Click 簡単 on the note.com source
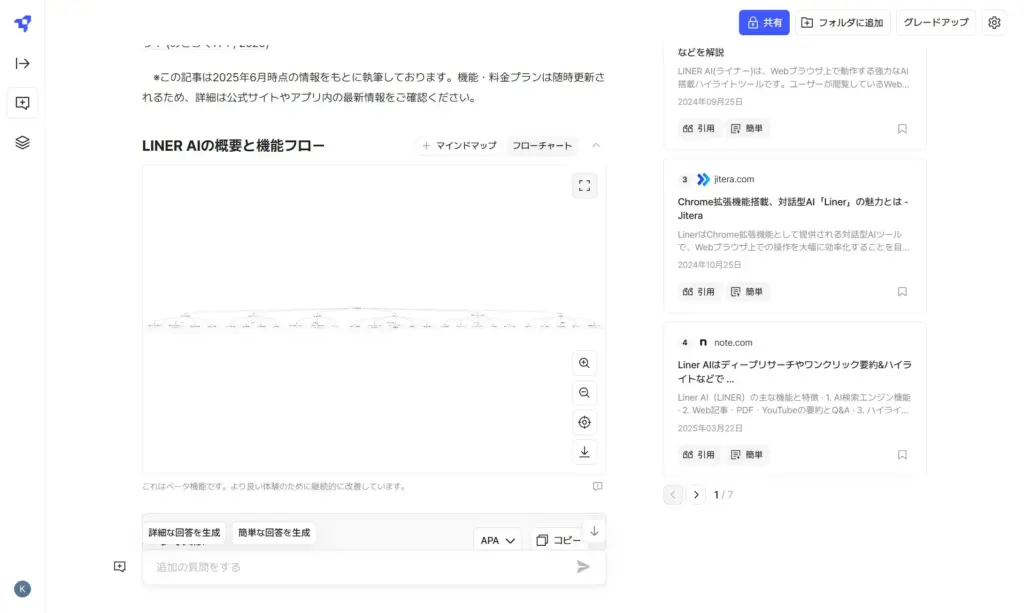The image size is (1024, 613). click(x=746, y=454)
